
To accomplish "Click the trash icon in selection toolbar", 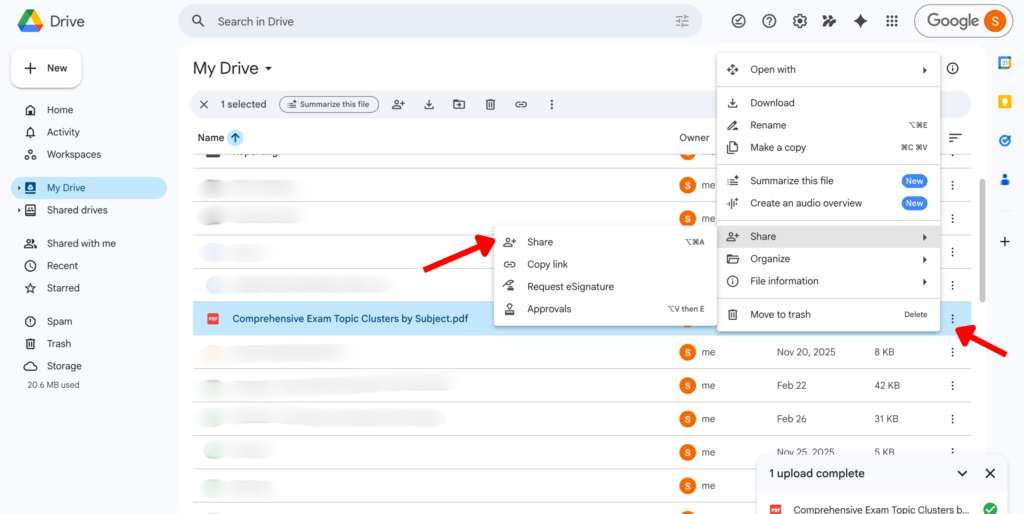I will pyautogui.click(x=490, y=104).
